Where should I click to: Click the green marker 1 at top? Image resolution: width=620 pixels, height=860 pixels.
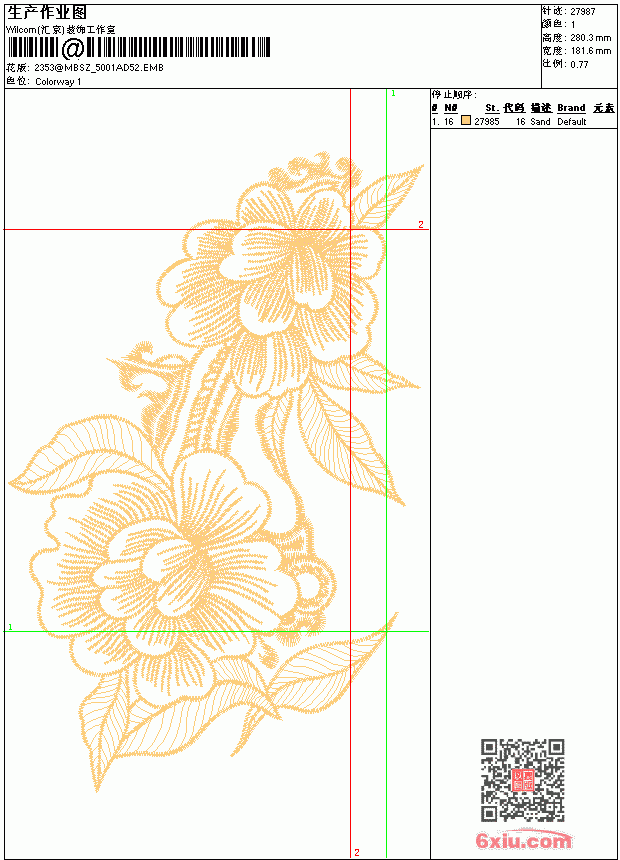(x=393, y=94)
